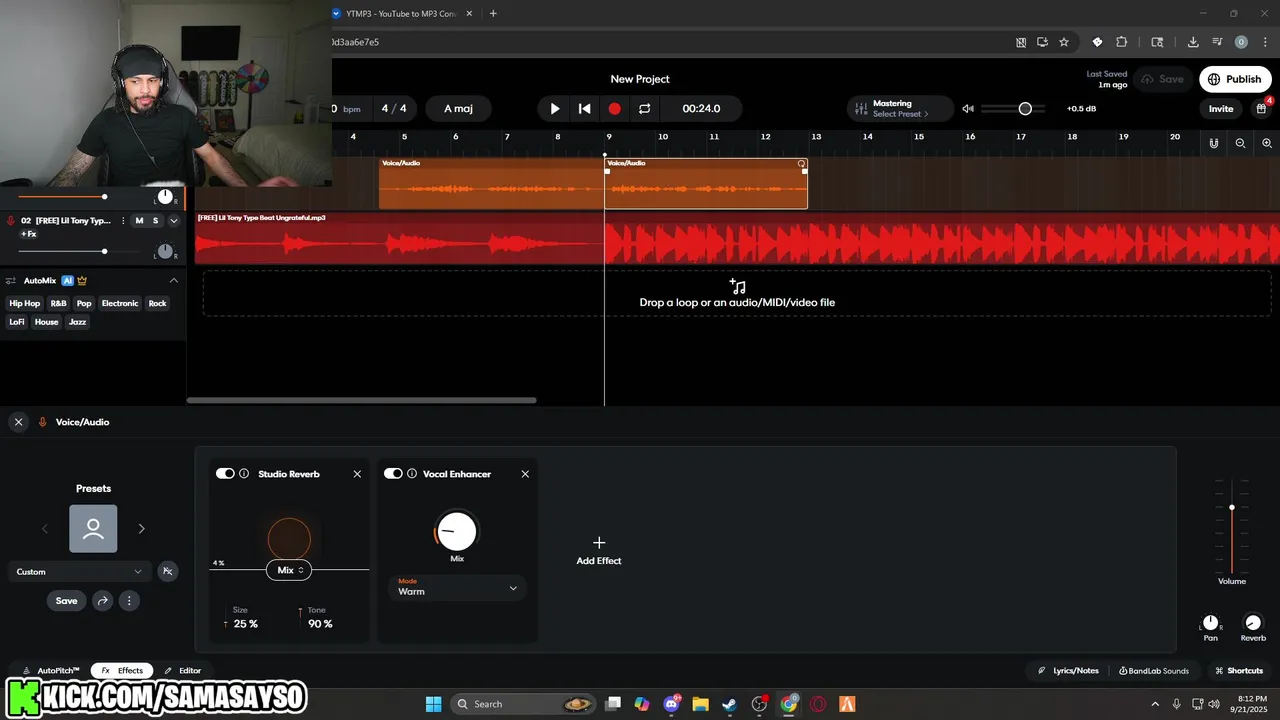Click the 4 / 4 time signature selector
Image resolution: width=1280 pixels, height=720 pixels.
point(394,108)
